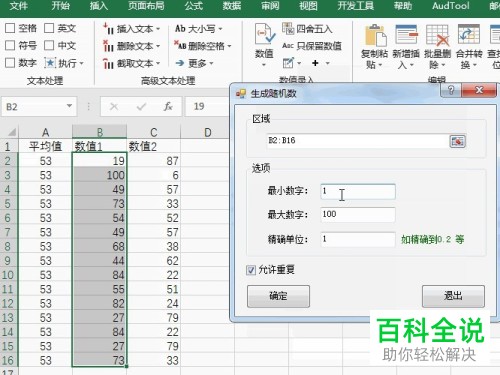Click the 复制粘贴 clipboard icon

tap(375, 35)
